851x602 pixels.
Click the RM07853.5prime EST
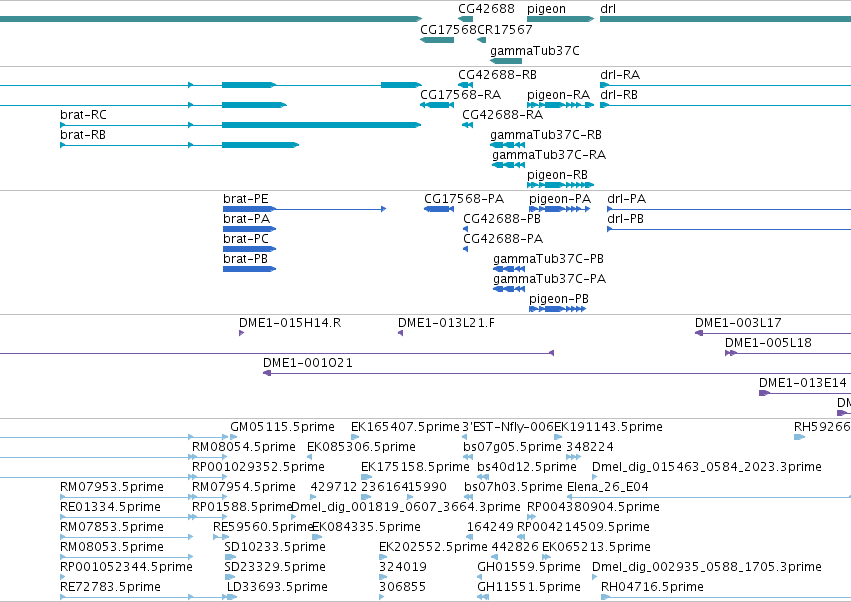[126, 537]
